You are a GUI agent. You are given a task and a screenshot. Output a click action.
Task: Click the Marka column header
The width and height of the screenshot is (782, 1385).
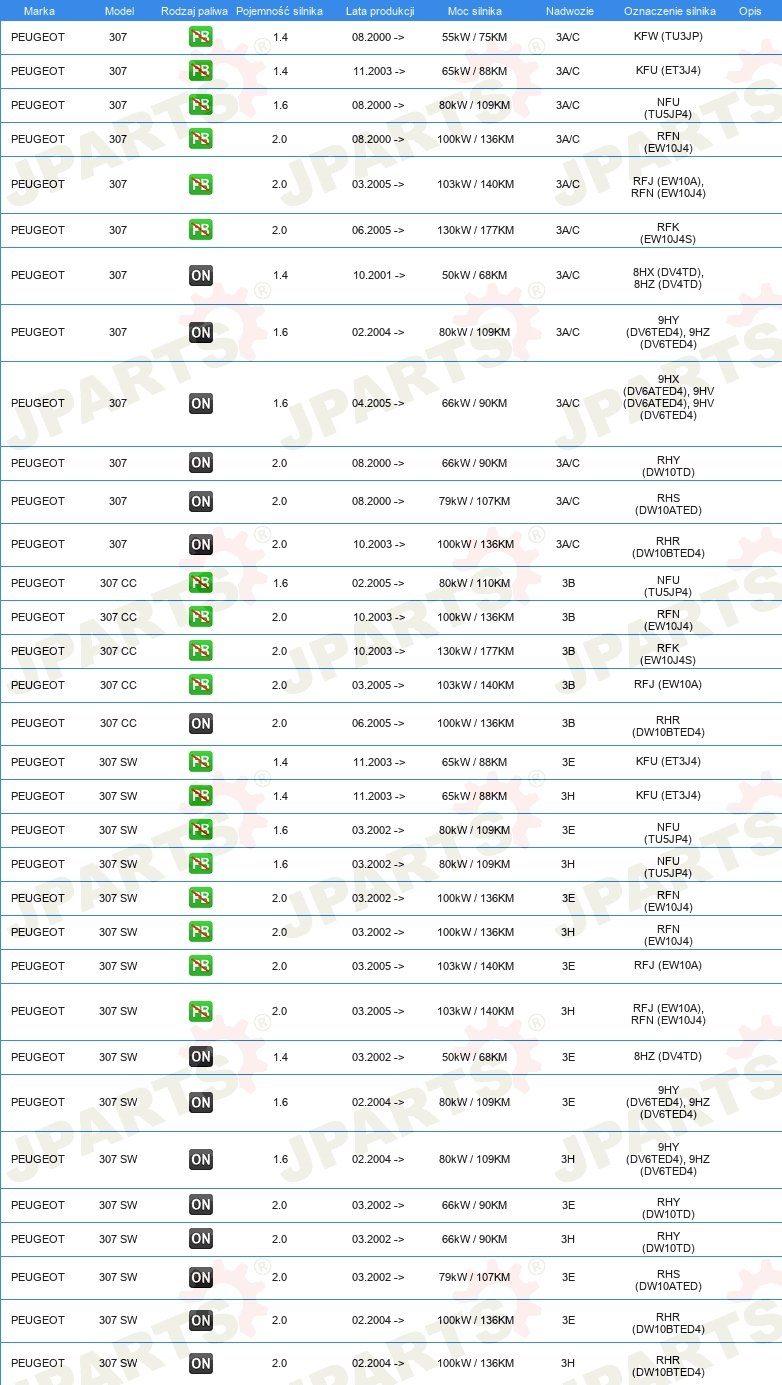click(x=39, y=11)
